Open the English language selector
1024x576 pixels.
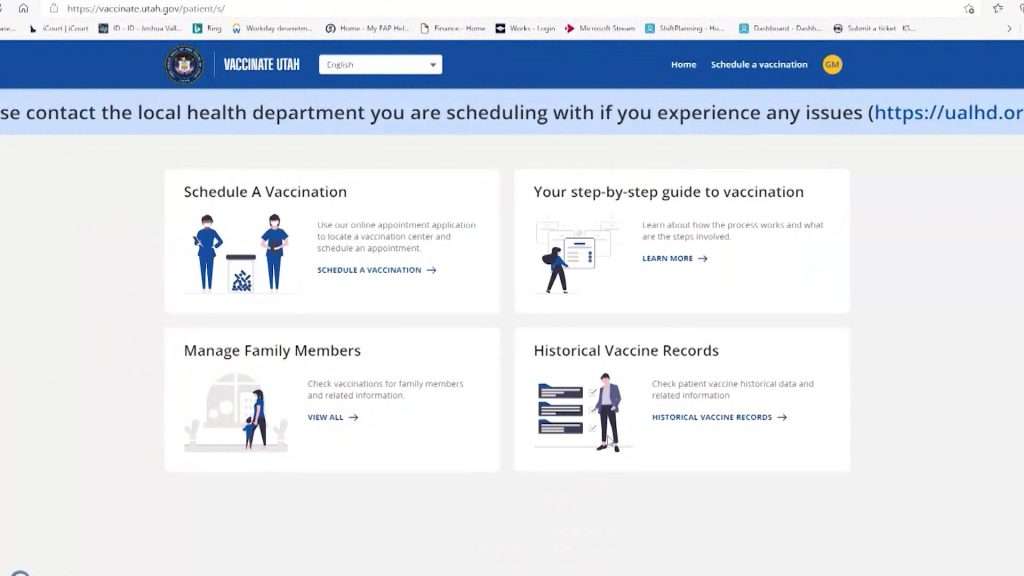tap(378, 63)
